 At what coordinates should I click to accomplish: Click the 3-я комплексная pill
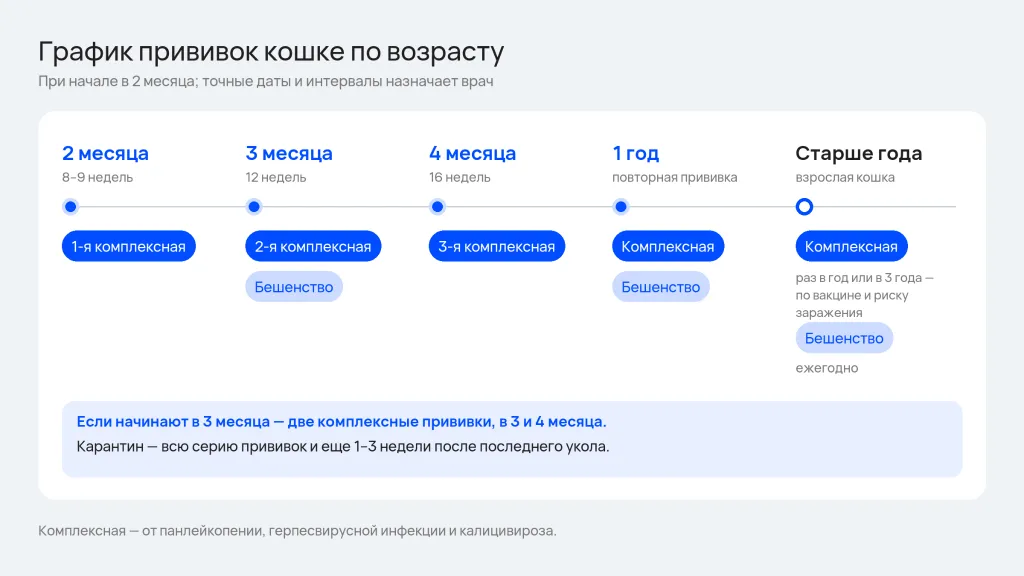(x=496, y=246)
